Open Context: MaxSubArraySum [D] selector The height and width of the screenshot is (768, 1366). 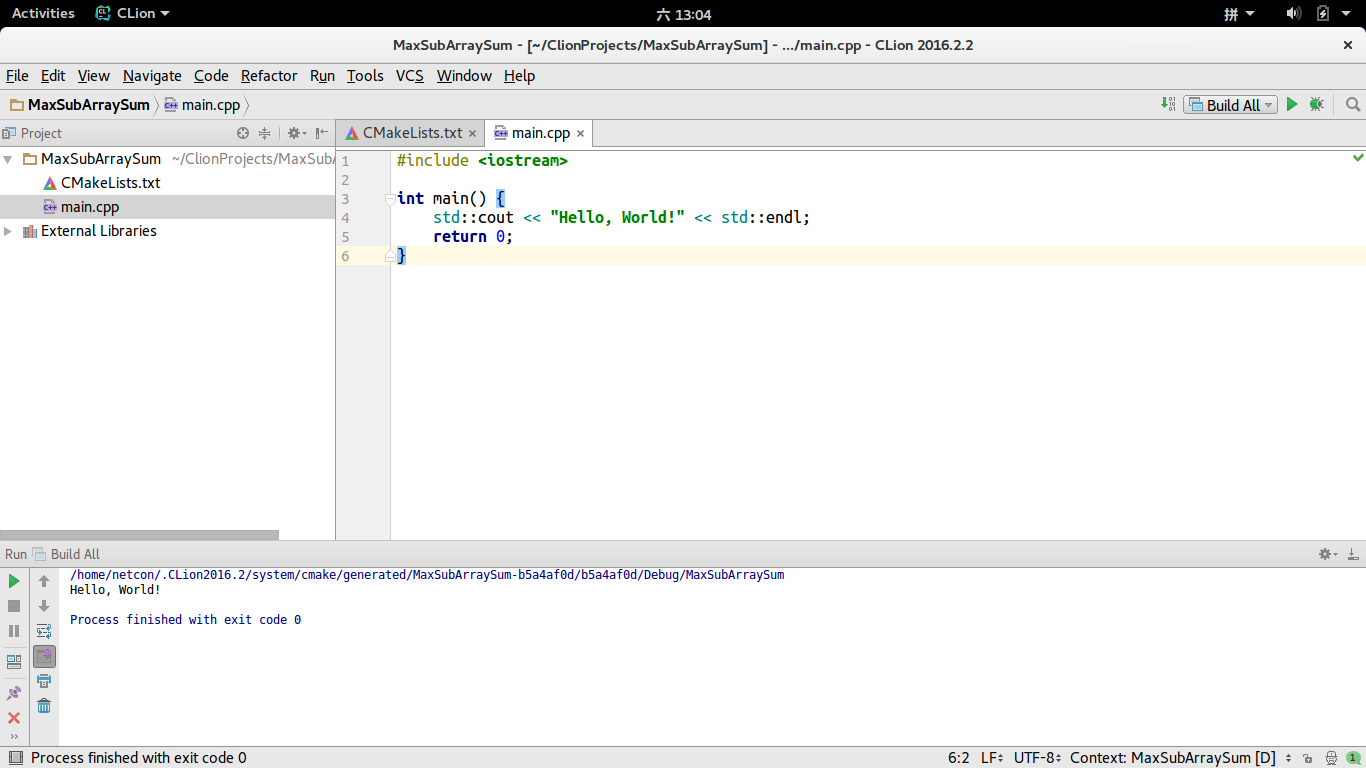tap(1181, 758)
